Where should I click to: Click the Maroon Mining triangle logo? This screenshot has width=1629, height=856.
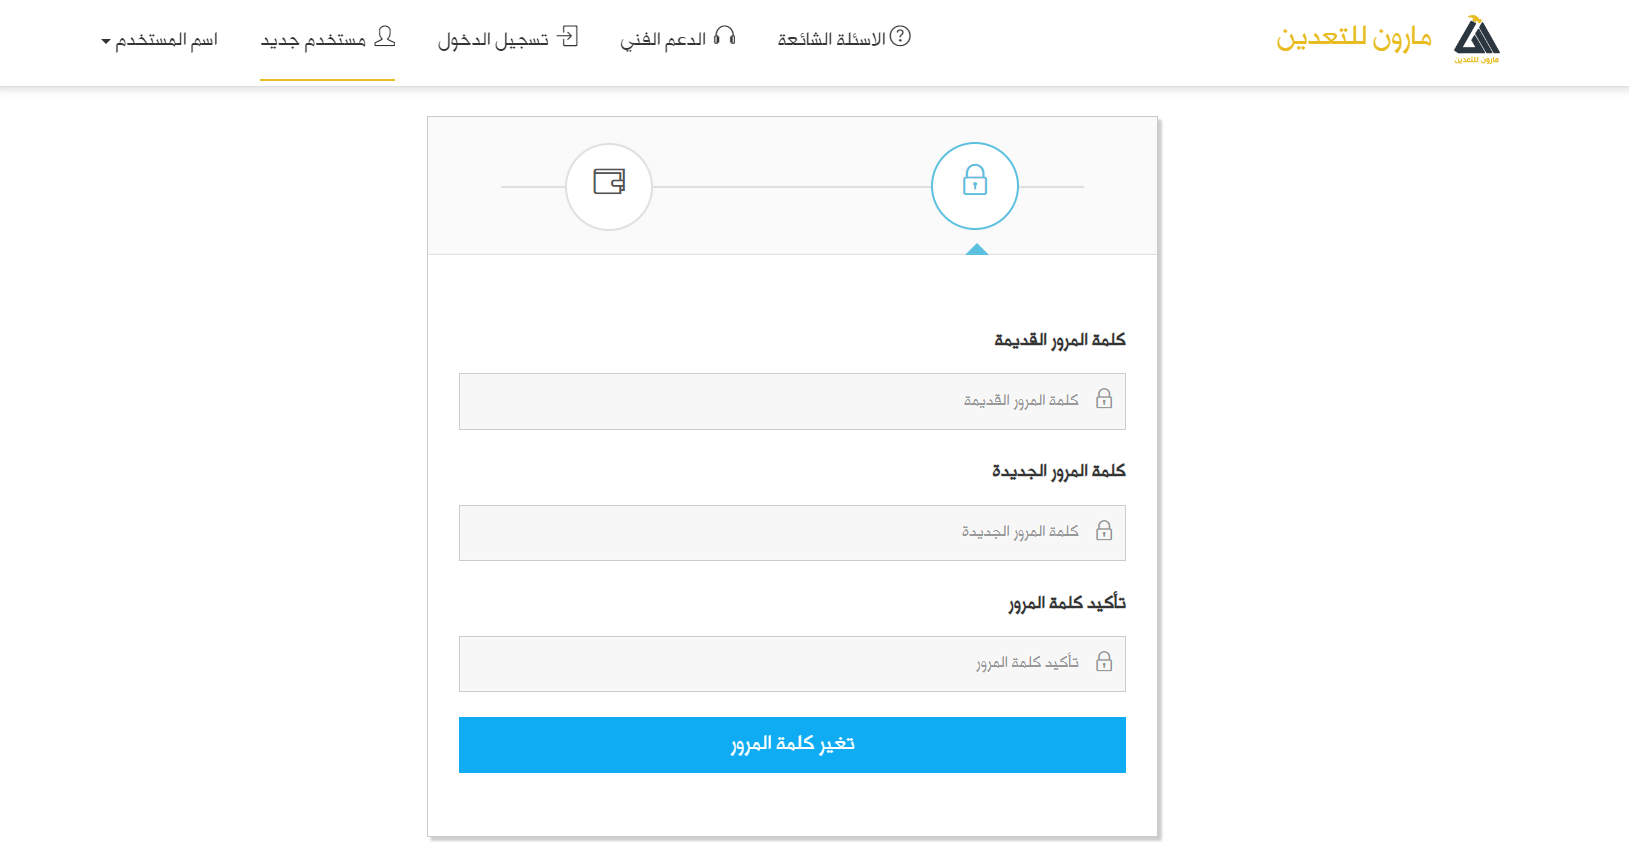1476,37
